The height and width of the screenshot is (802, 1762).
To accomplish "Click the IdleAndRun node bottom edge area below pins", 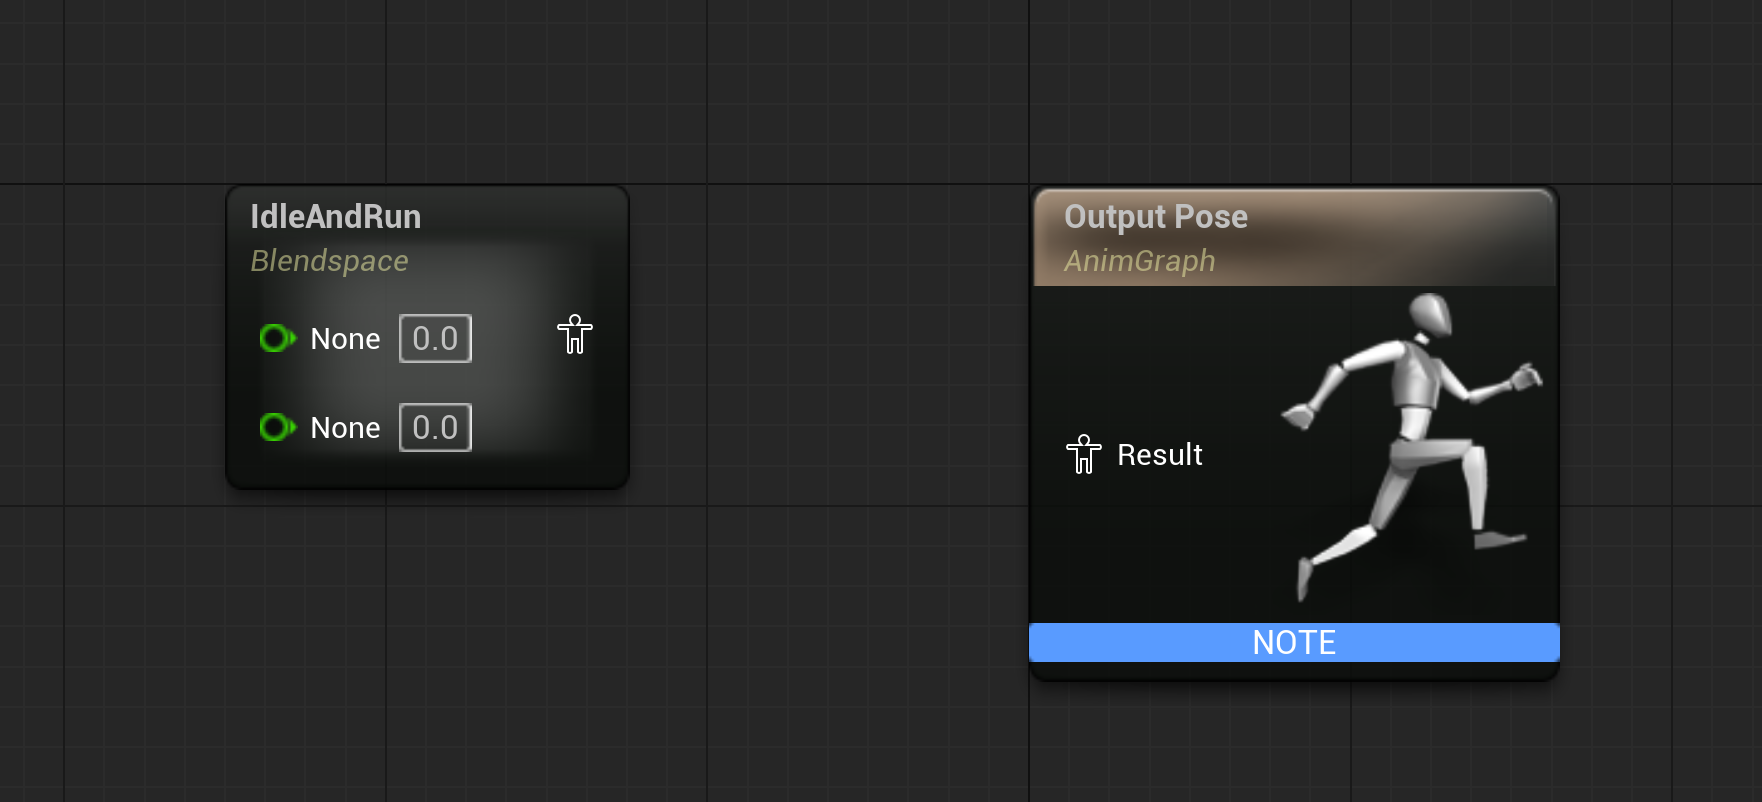I will click(427, 472).
